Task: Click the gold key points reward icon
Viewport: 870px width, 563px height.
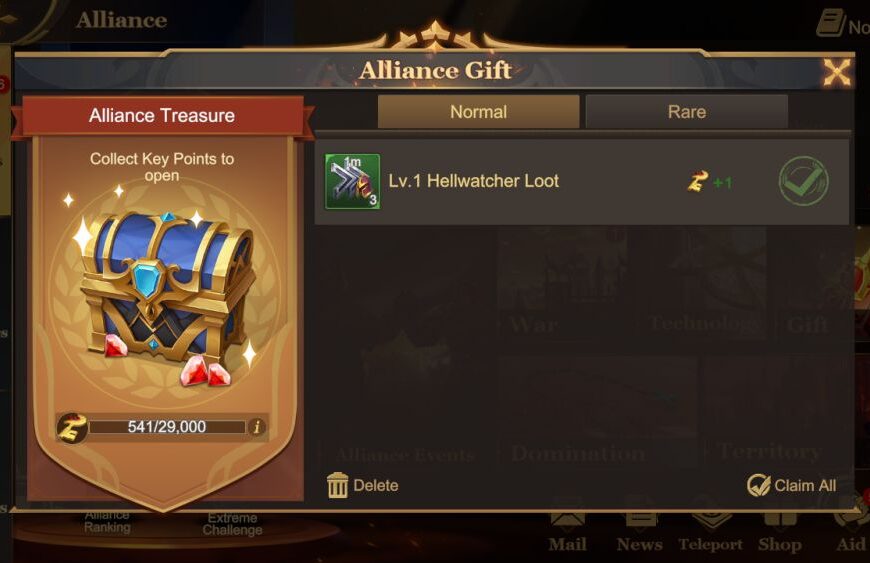Action: [x=697, y=181]
